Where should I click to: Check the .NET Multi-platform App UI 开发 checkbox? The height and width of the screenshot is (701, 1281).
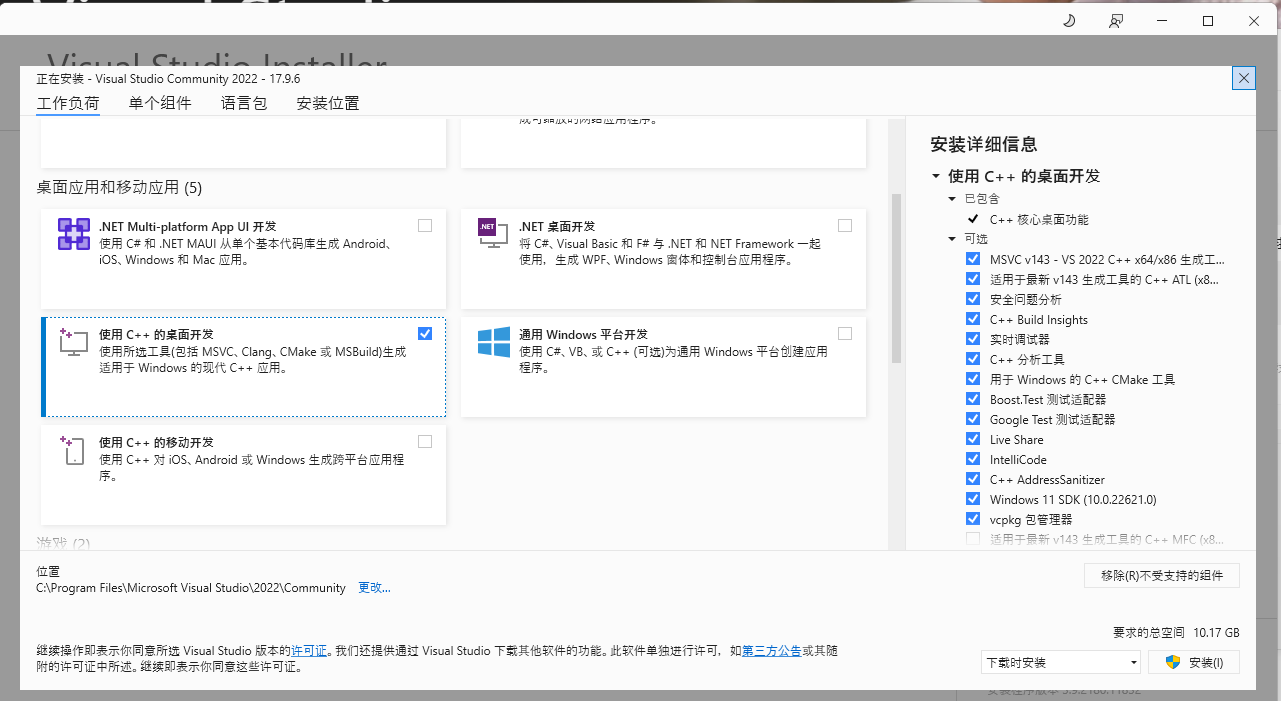point(425,226)
